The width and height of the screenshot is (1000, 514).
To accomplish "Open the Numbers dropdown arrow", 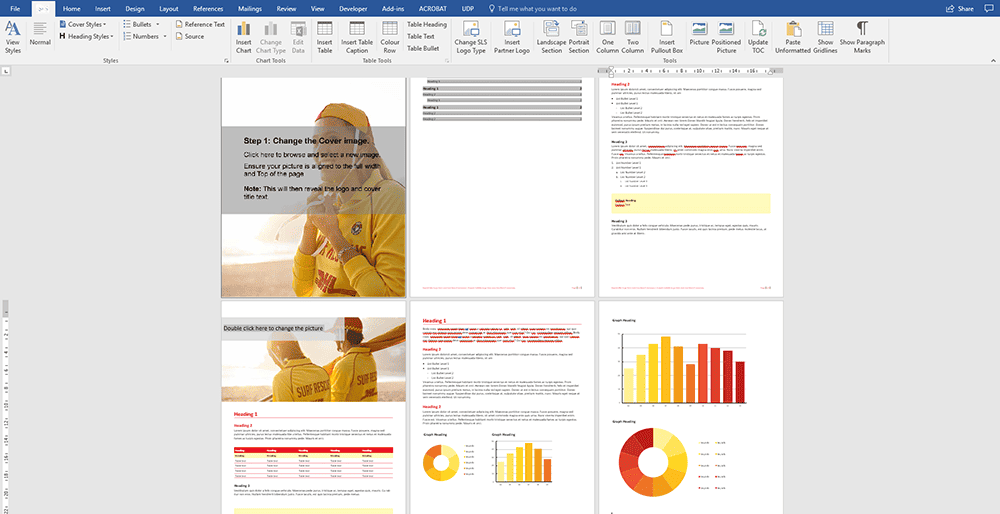I will click(165, 36).
